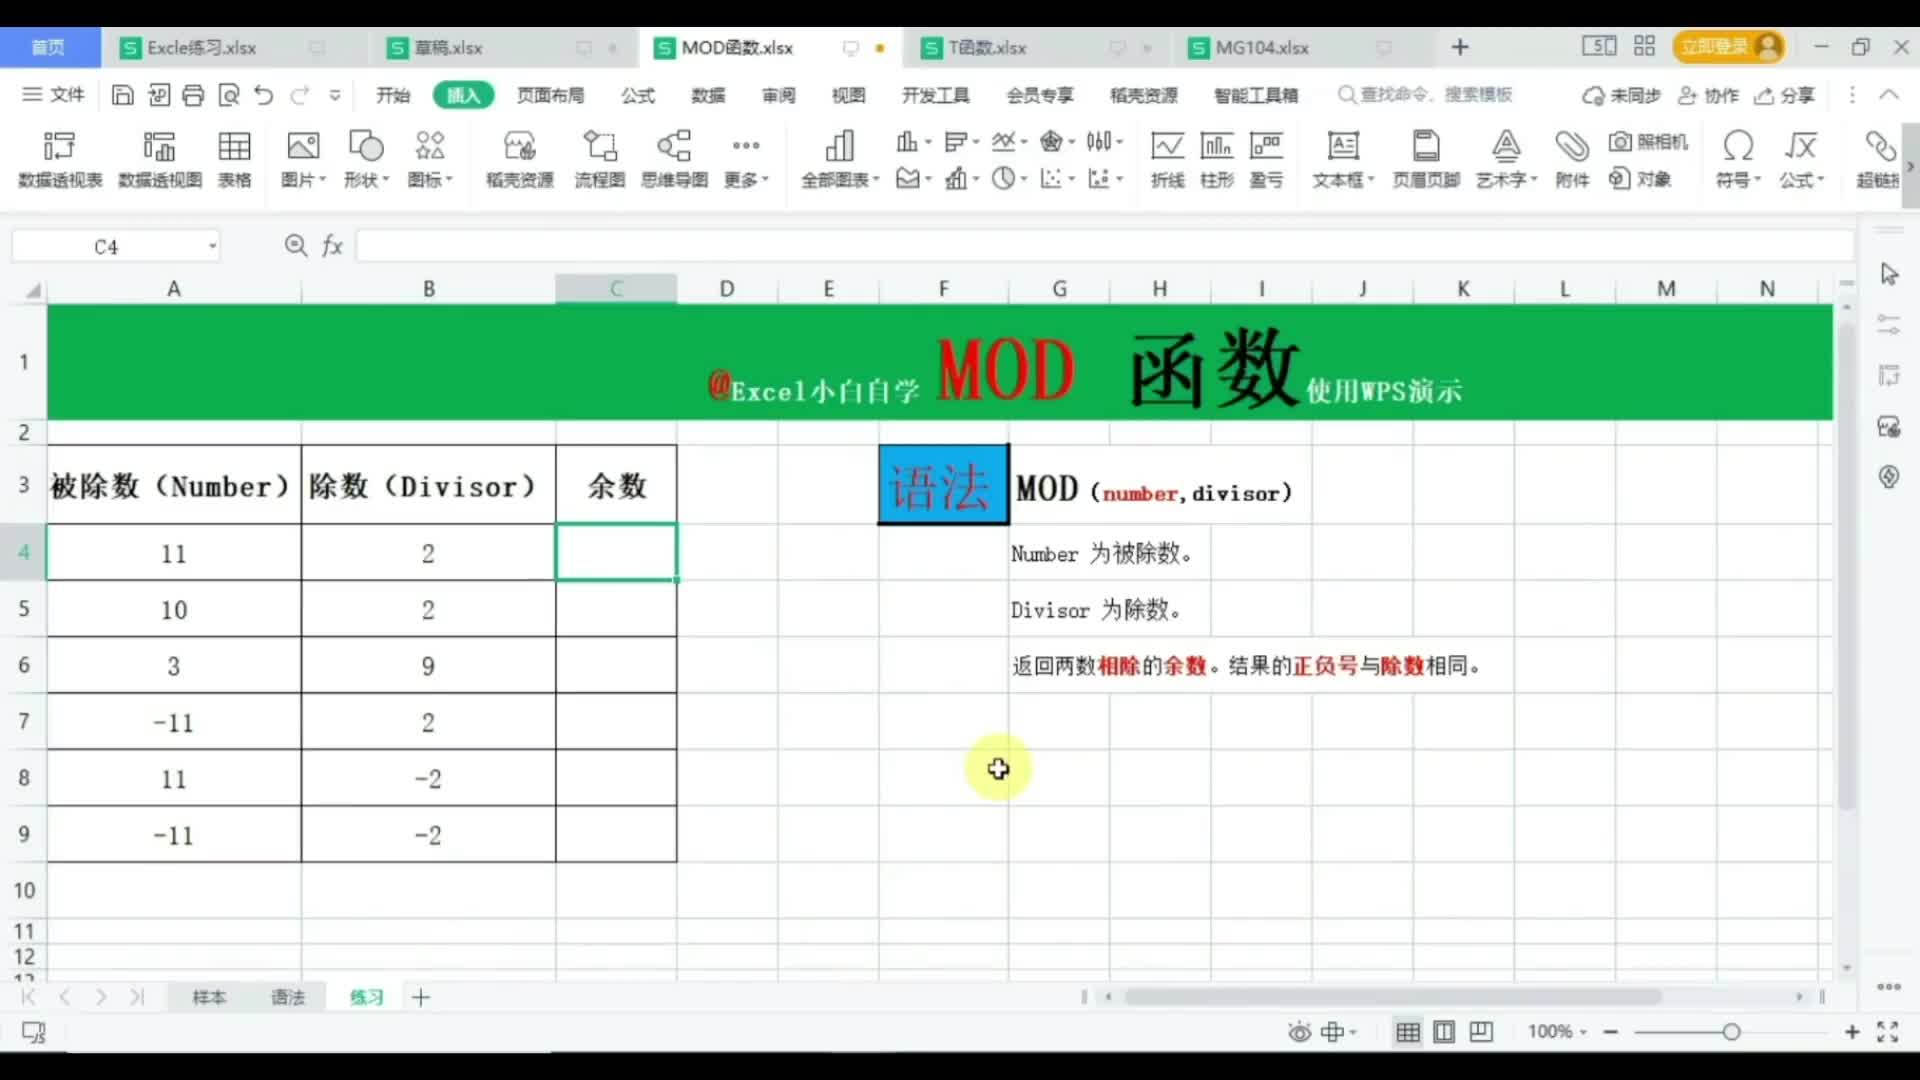
Task: Open the Name Box dropdown
Action: [211, 245]
